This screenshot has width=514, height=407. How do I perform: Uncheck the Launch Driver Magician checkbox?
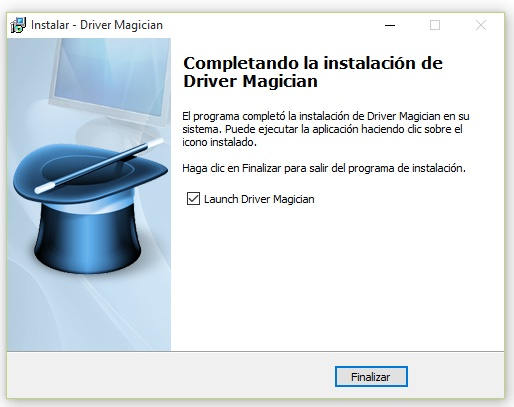click(x=193, y=199)
